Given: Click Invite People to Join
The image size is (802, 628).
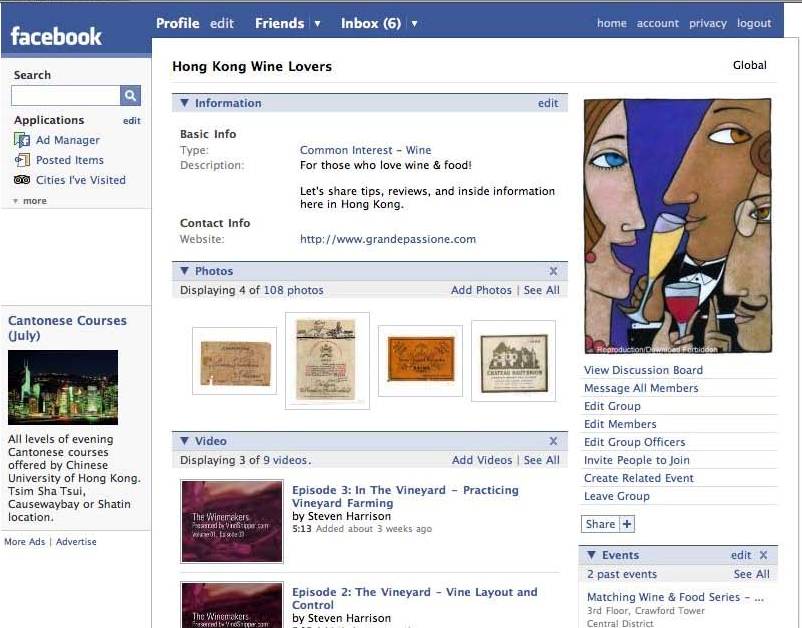Looking at the screenshot, I should click(636, 460).
